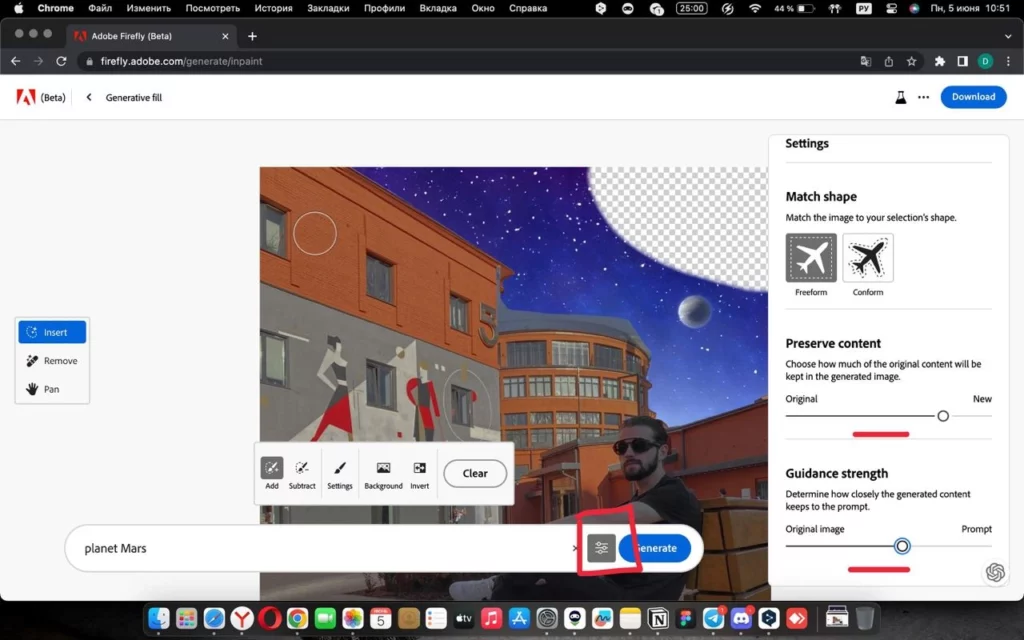This screenshot has width=1024, height=640.
Task: Click the back chevron beside Generative fill
Action: pyautogui.click(x=88, y=97)
